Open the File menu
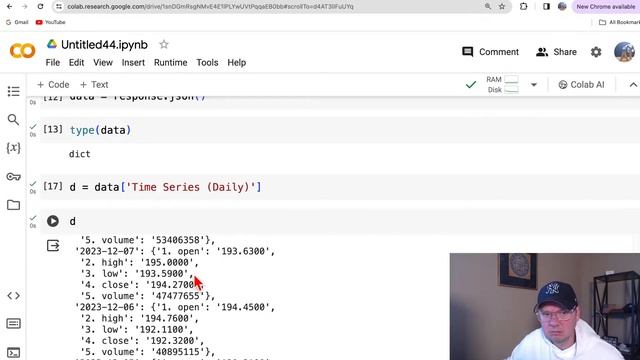 [53, 62]
